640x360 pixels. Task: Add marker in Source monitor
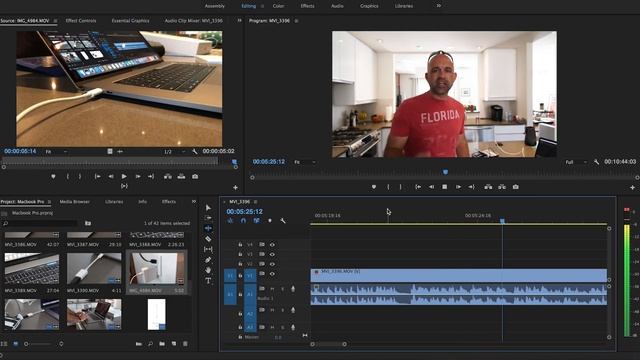point(53,176)
